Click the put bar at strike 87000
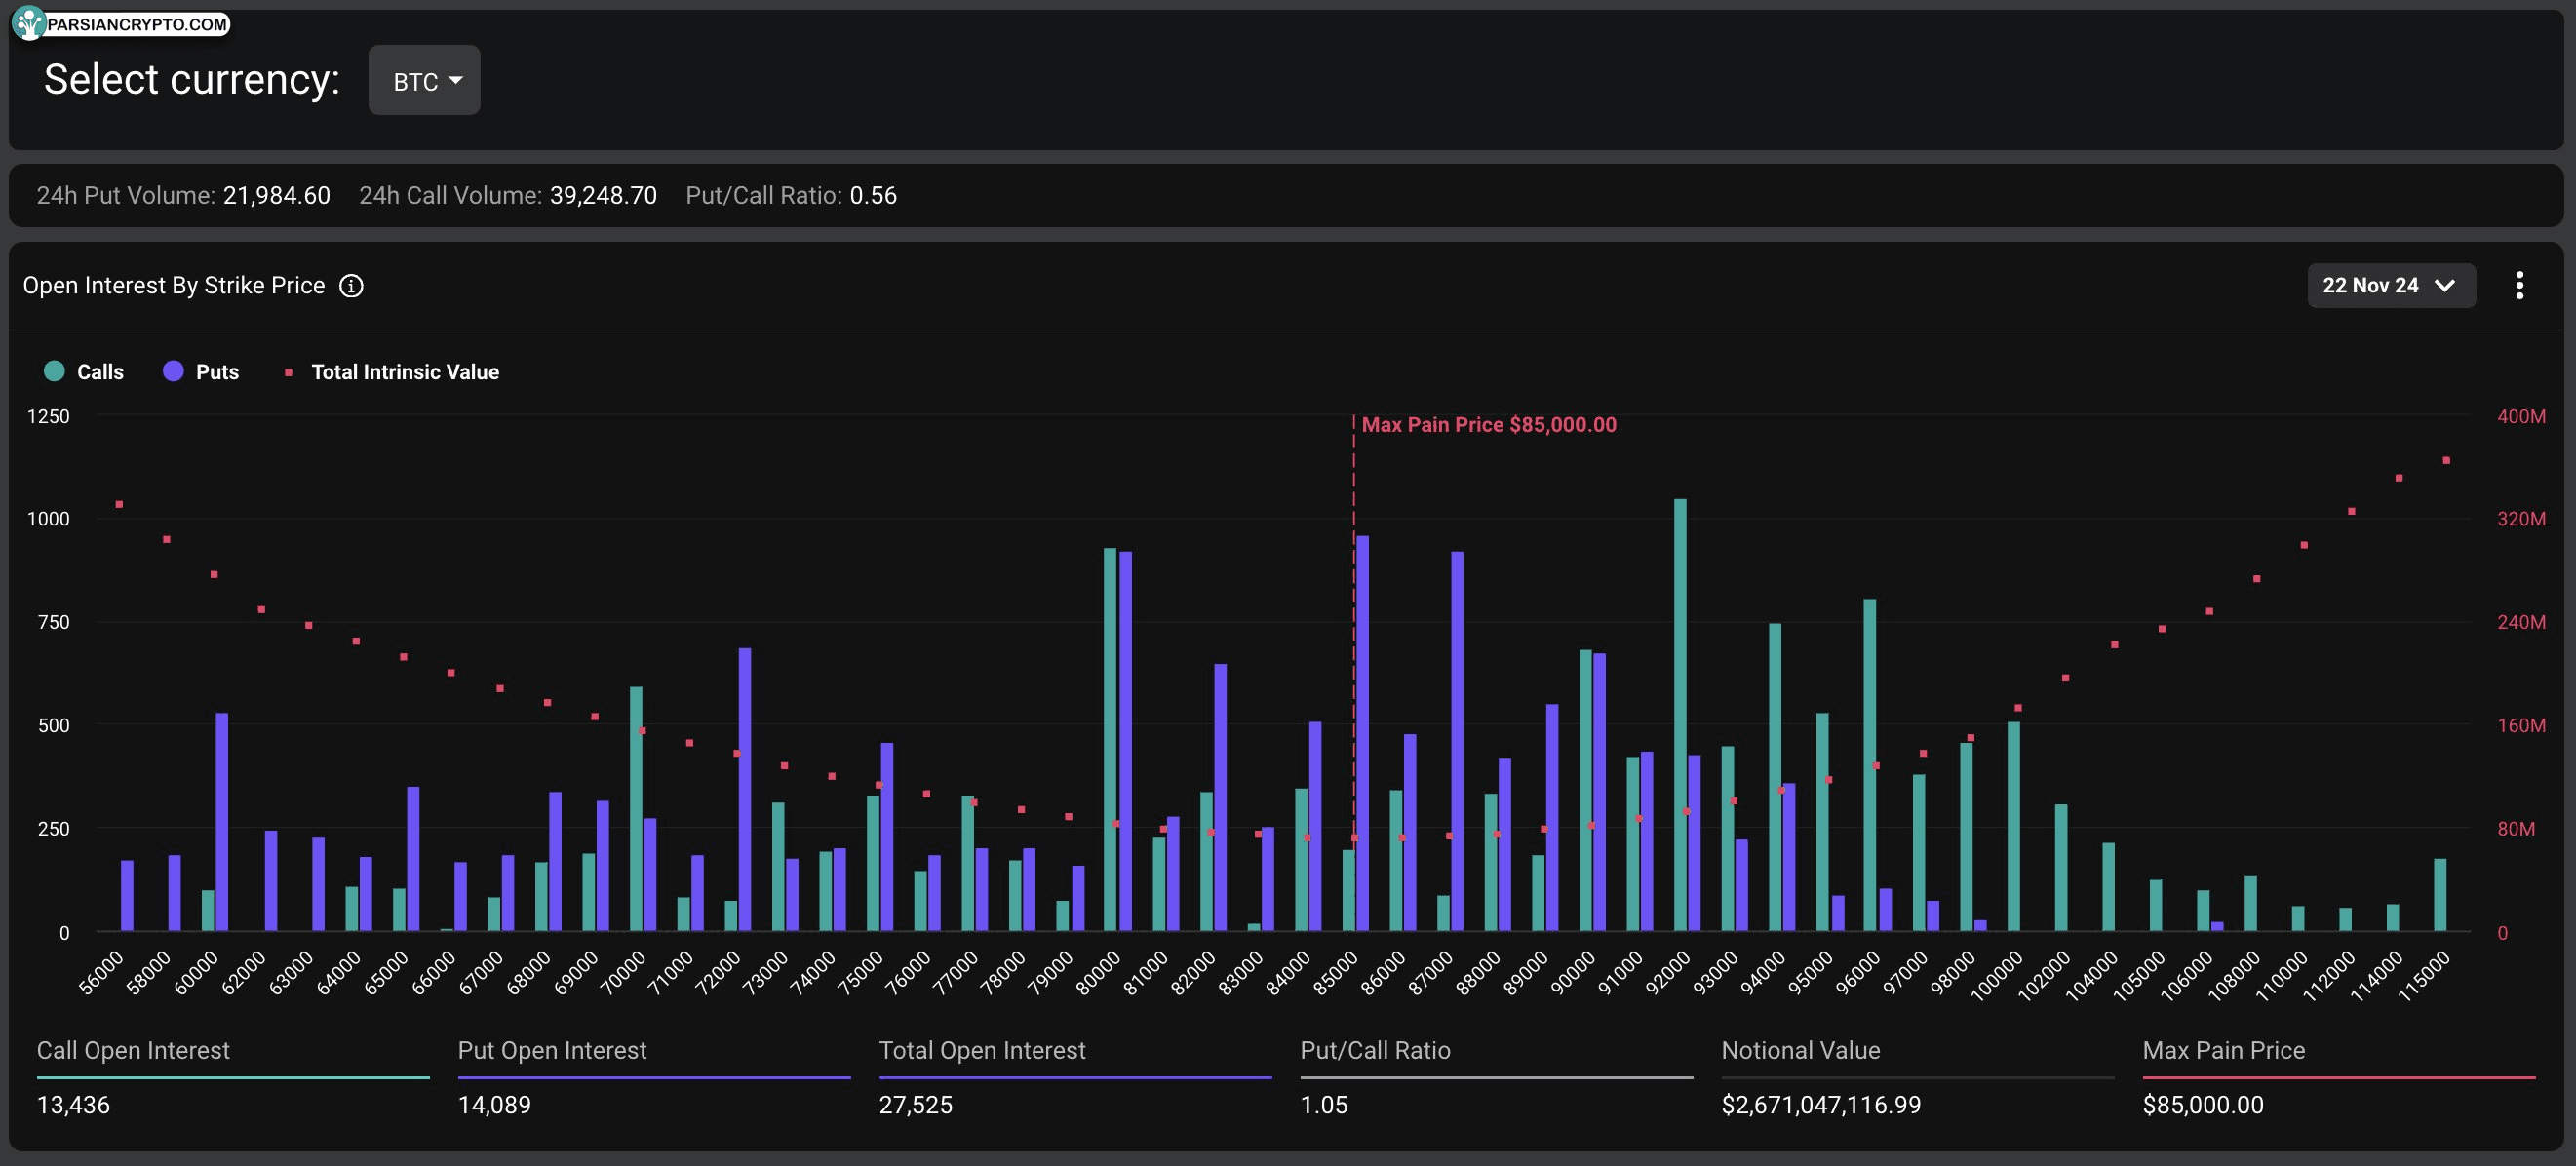2576x1166 pixels. coord(1457,741)
